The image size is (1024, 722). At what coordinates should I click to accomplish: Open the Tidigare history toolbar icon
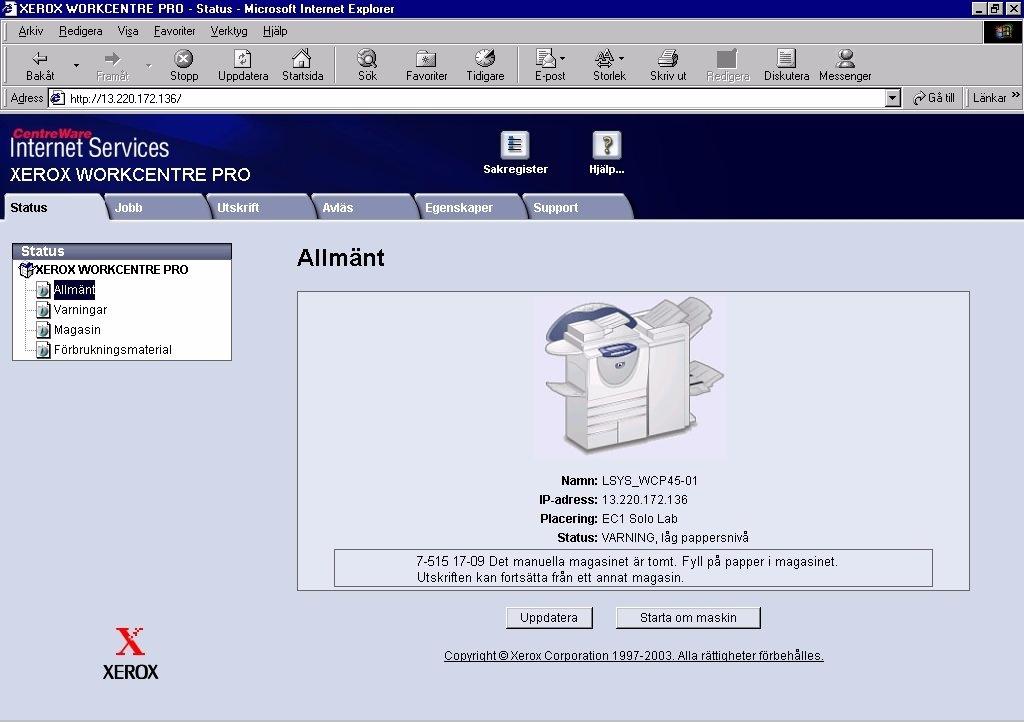click(485, 59)
